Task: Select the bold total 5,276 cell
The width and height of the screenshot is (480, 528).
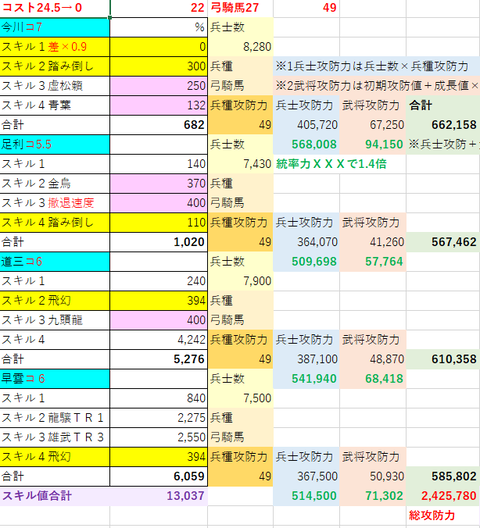Action: pyautogui.click(x=159, y=359)
